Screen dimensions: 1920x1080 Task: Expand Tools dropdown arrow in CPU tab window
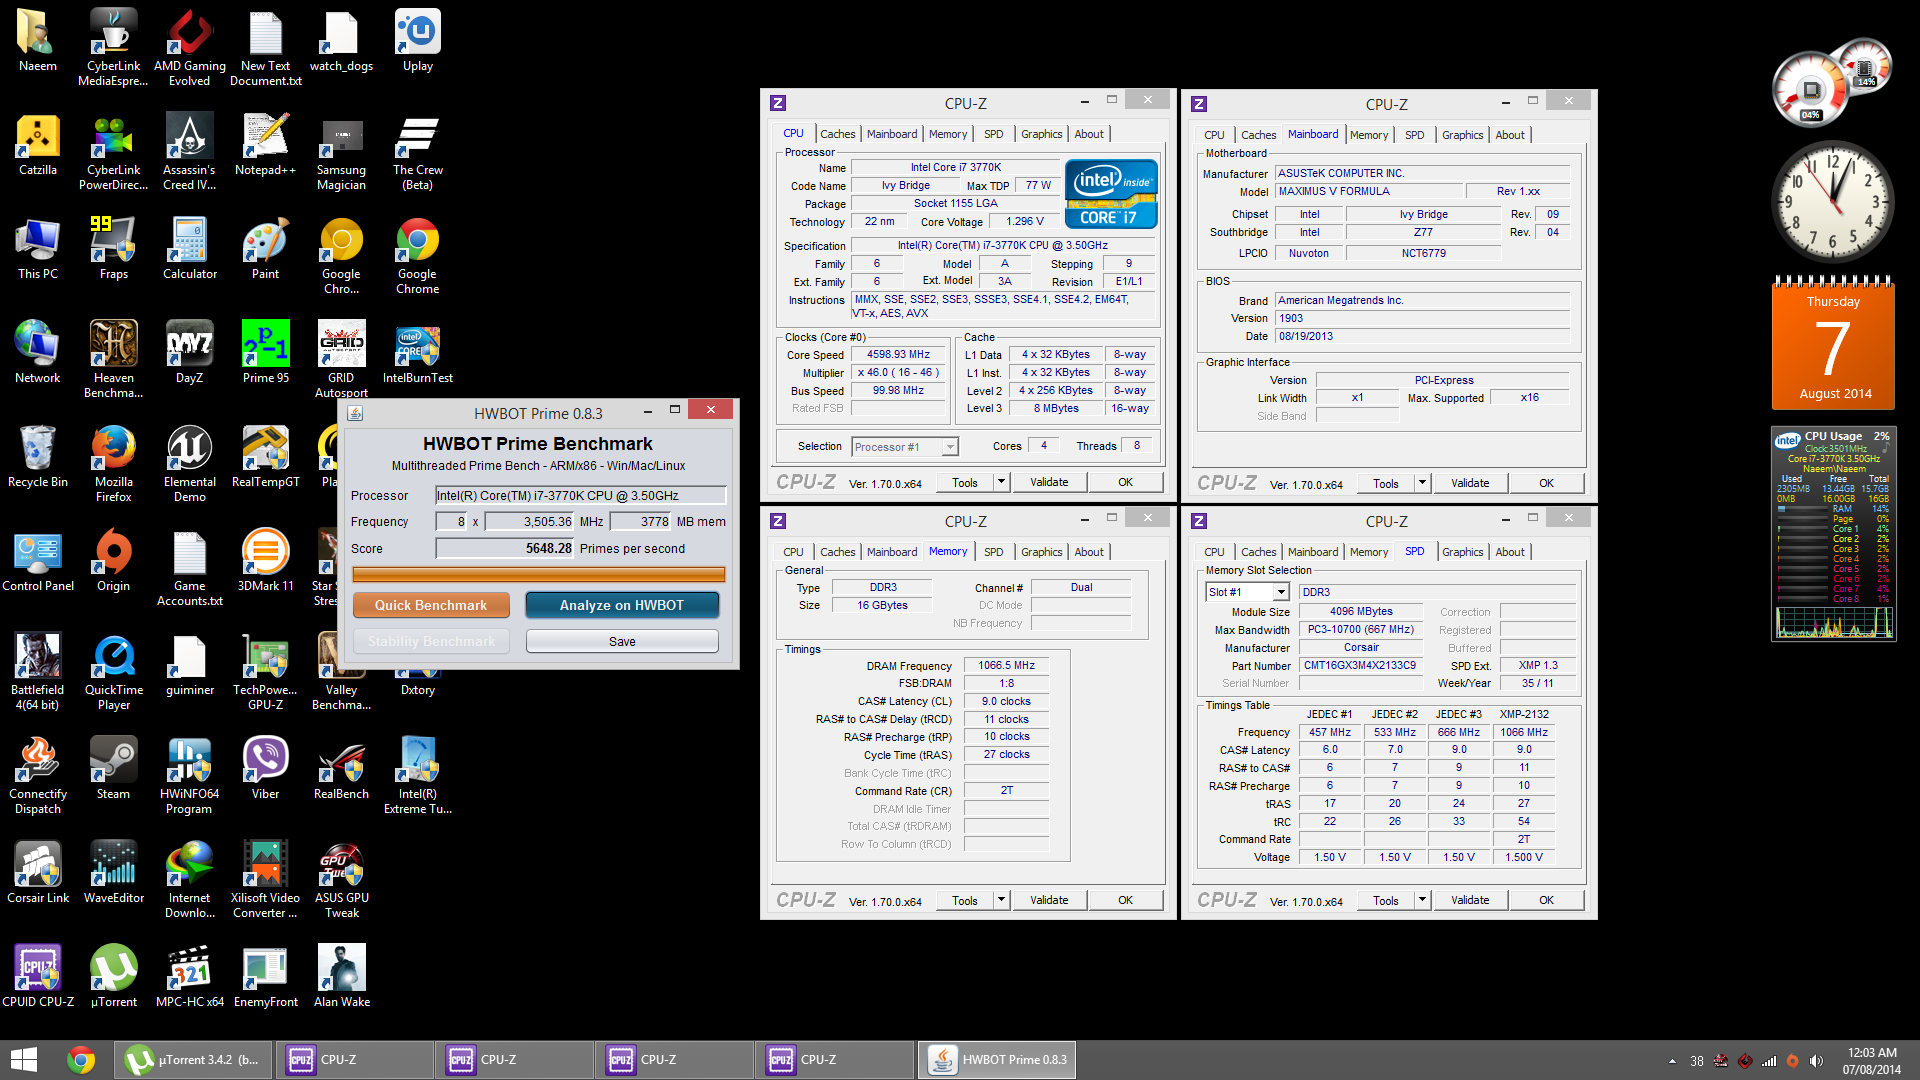1001,482
